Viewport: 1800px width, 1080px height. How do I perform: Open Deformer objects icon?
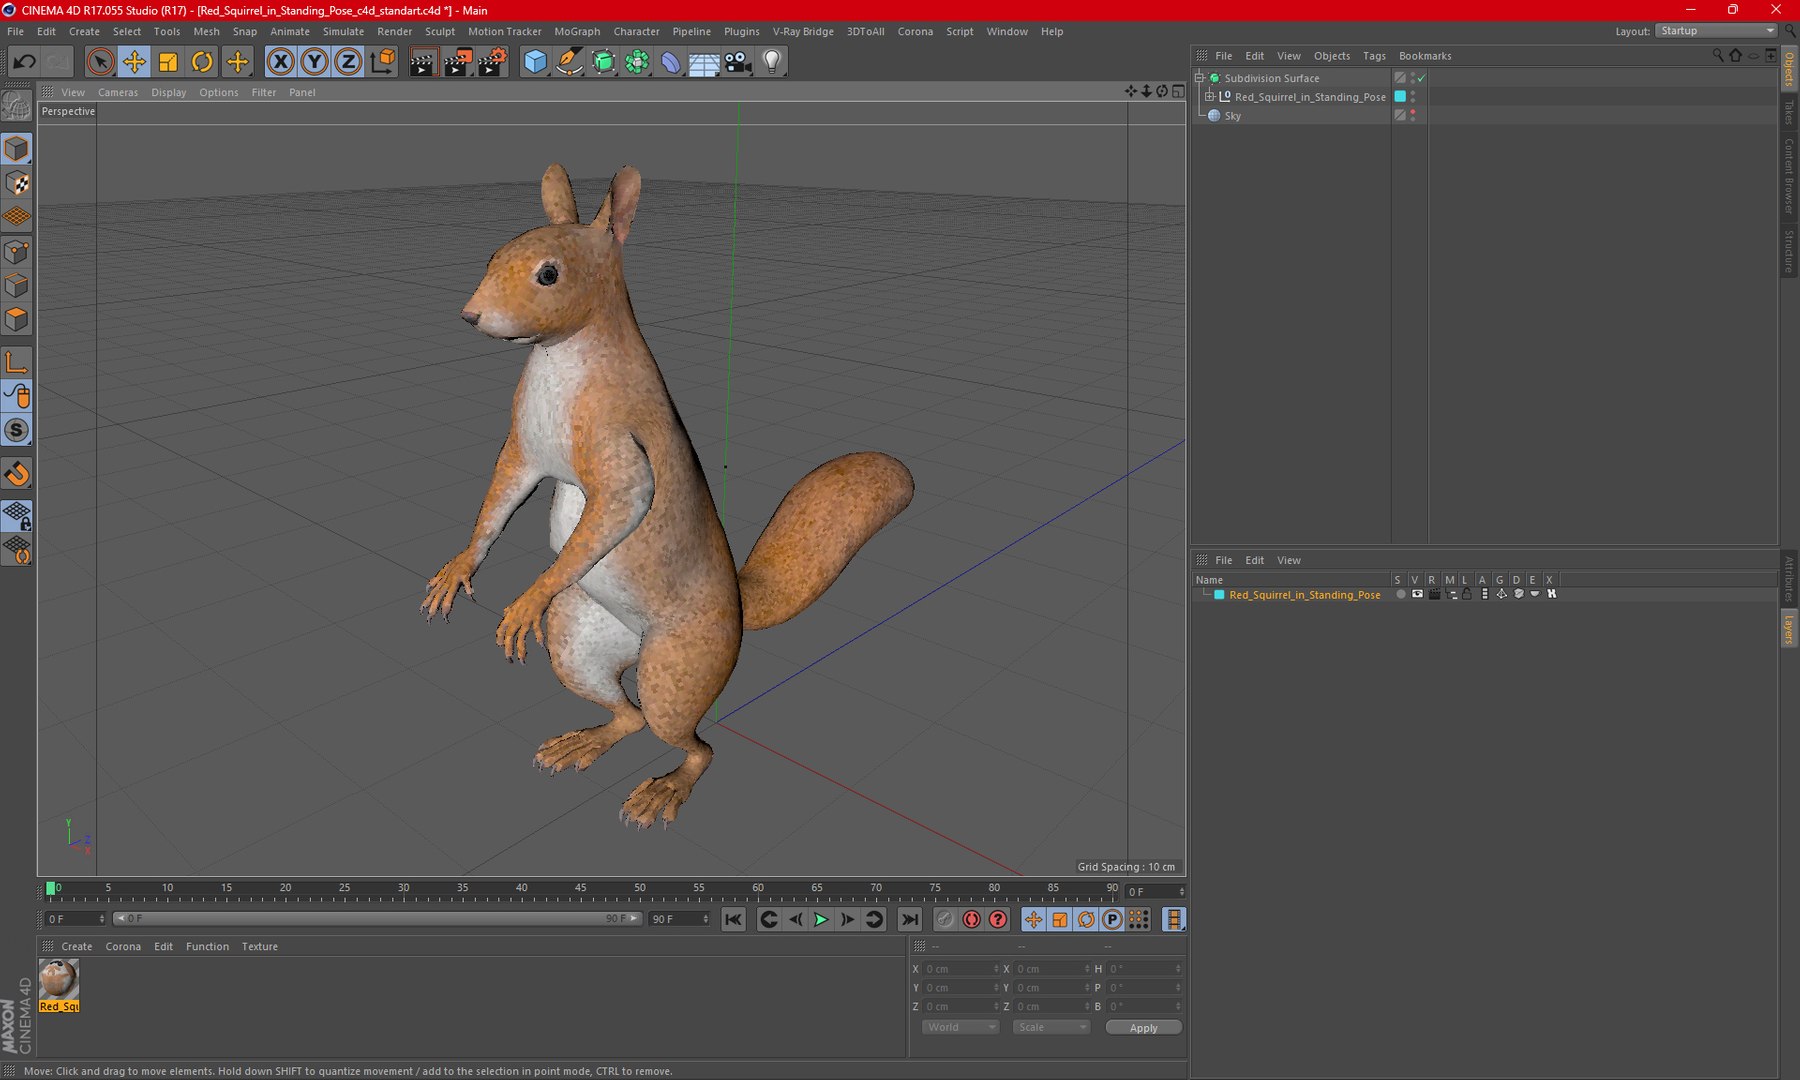coord(670,62)
